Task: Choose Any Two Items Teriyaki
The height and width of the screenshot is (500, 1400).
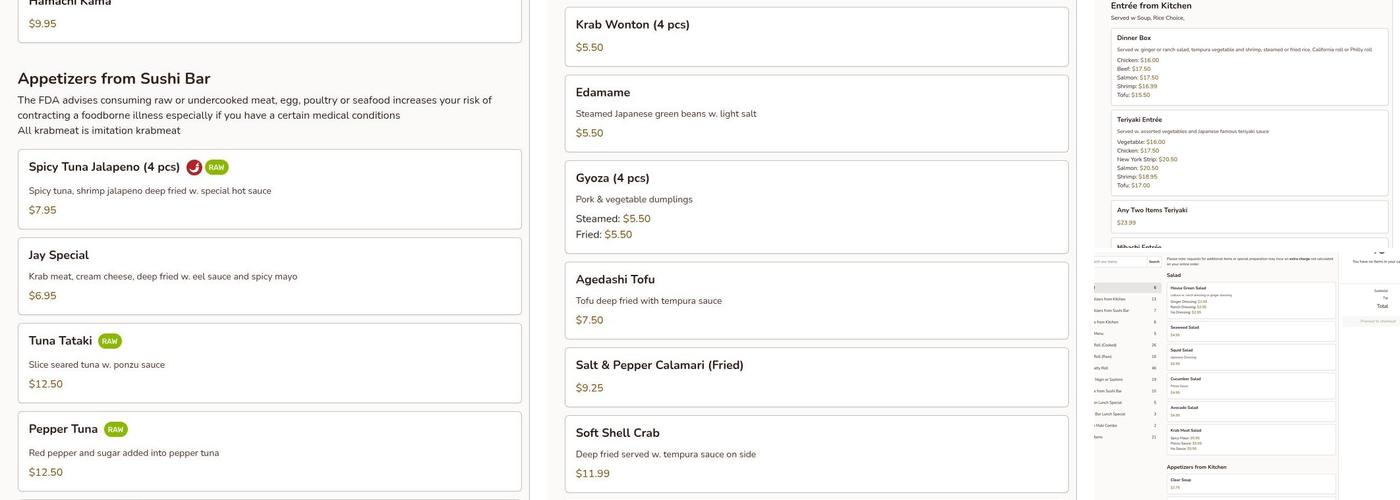Action: pyautogui.click(x=1249, y=216)
